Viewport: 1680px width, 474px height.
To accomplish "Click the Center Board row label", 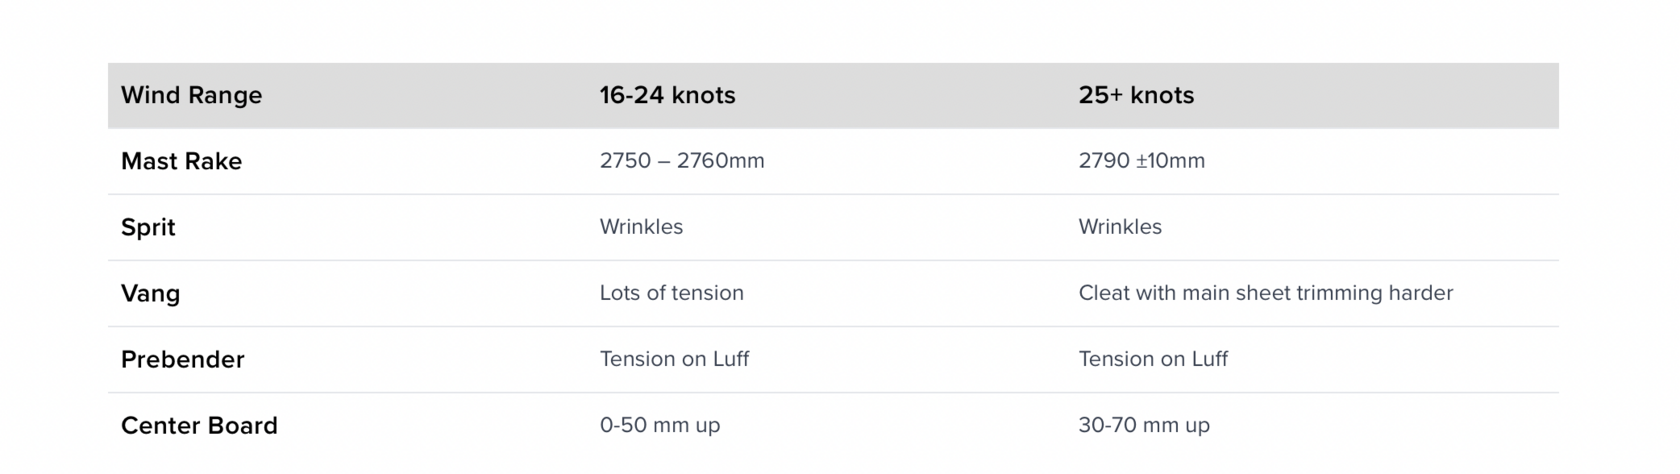I will click(199, 425).
